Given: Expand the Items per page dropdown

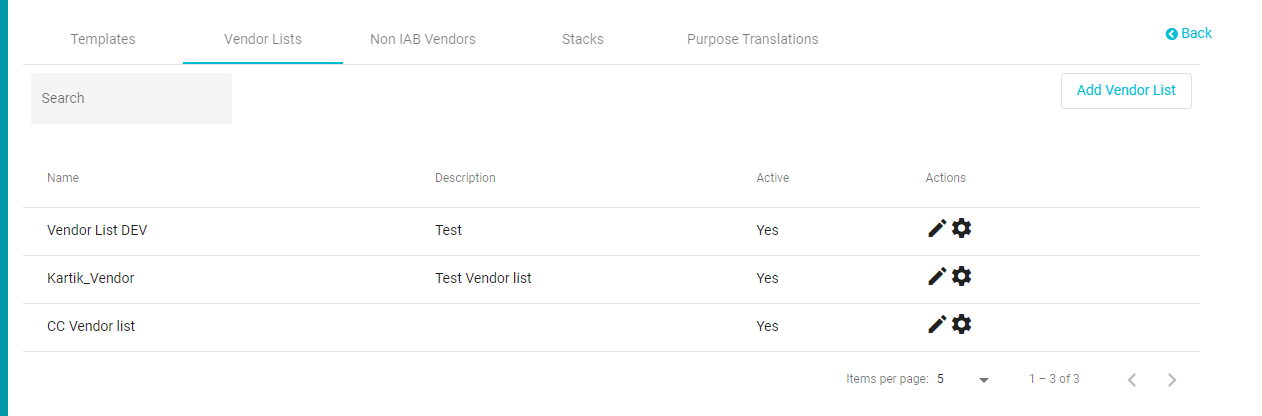Looking at the screenshot, I should pos(964,380).
